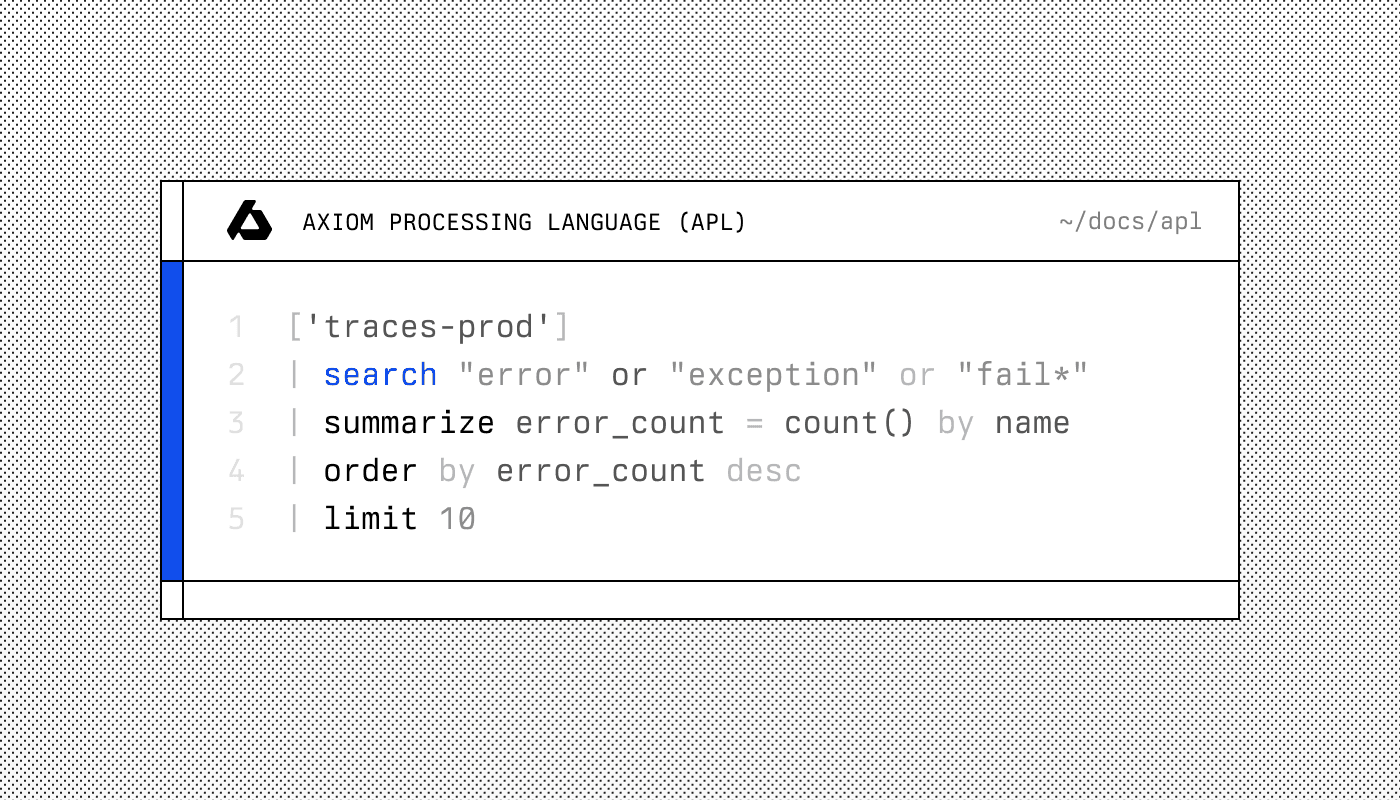The image size is (1400, 800).
Task: Click the summarize operator
Action: coord(408,423)
